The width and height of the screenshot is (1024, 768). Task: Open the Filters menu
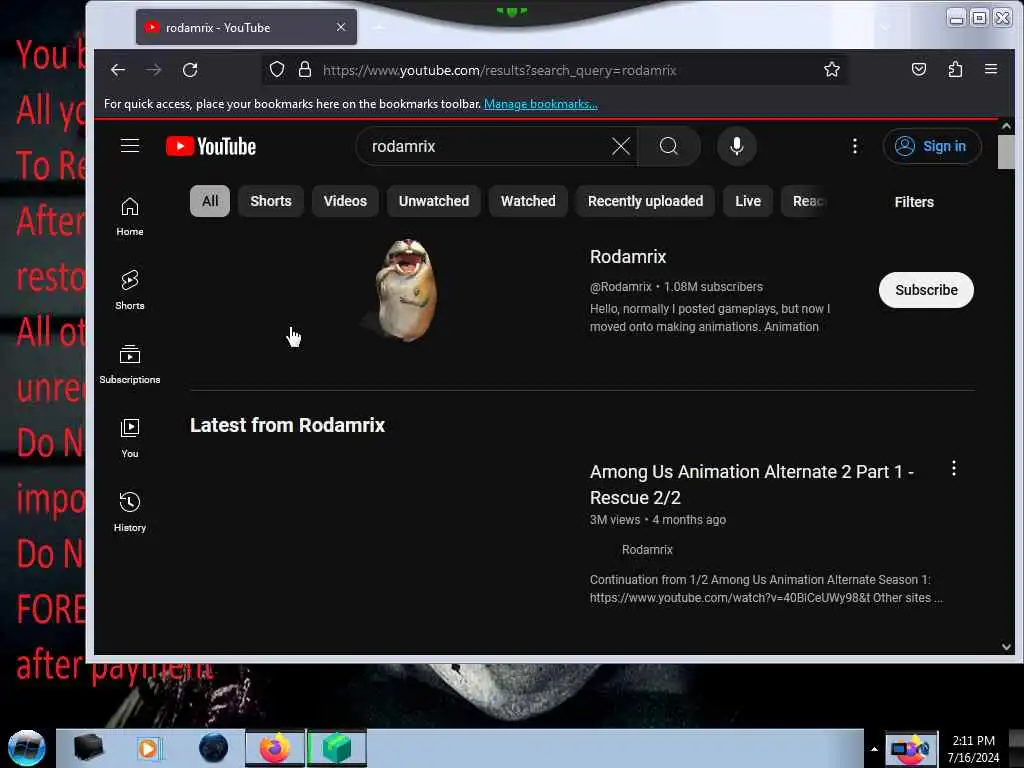tap(914, 202)
